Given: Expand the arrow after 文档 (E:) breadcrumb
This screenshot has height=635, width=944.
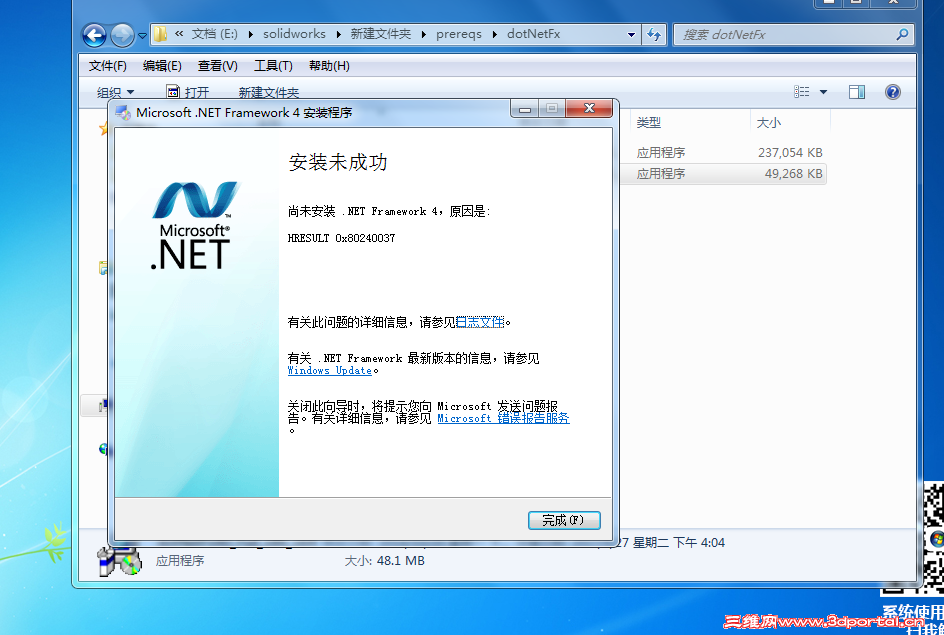Looking at the screenshot, I should click(250, 34).
